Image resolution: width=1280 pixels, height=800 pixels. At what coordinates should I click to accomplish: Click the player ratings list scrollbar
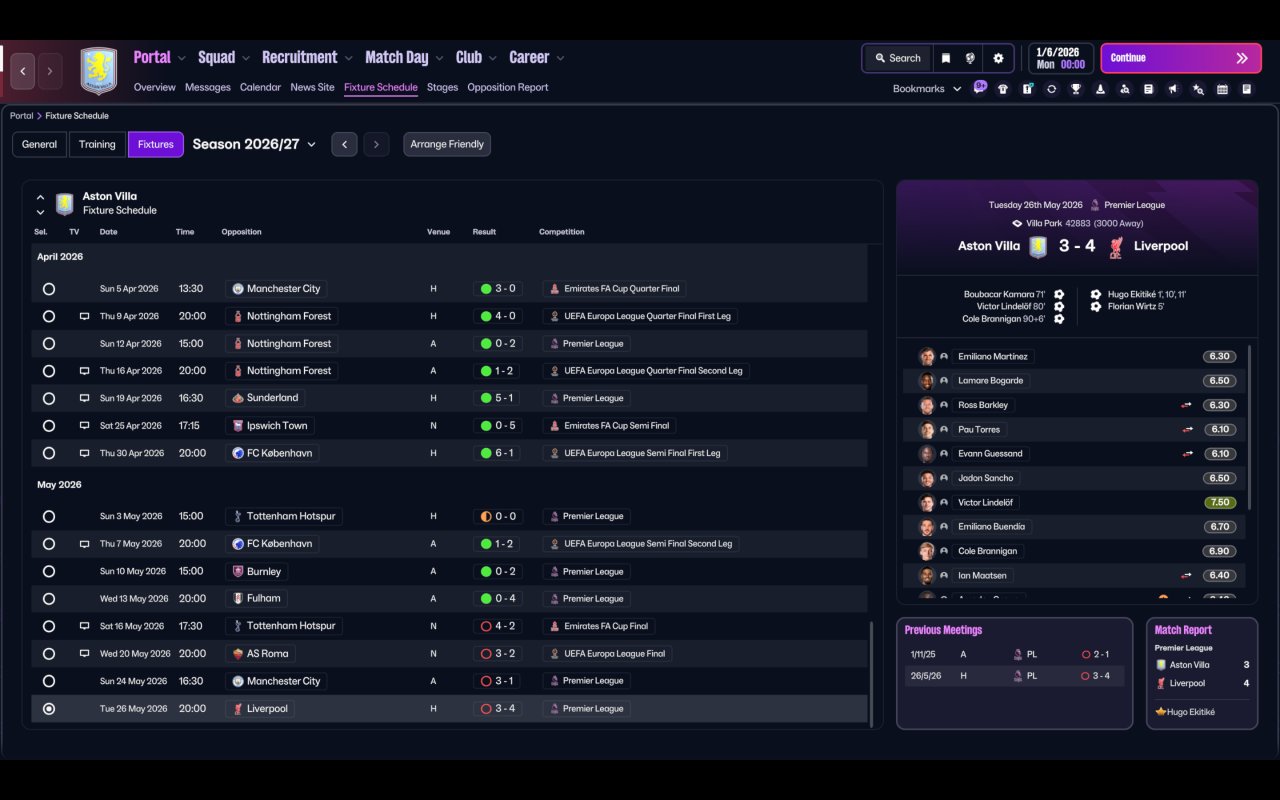click(x=1250, y=427)
